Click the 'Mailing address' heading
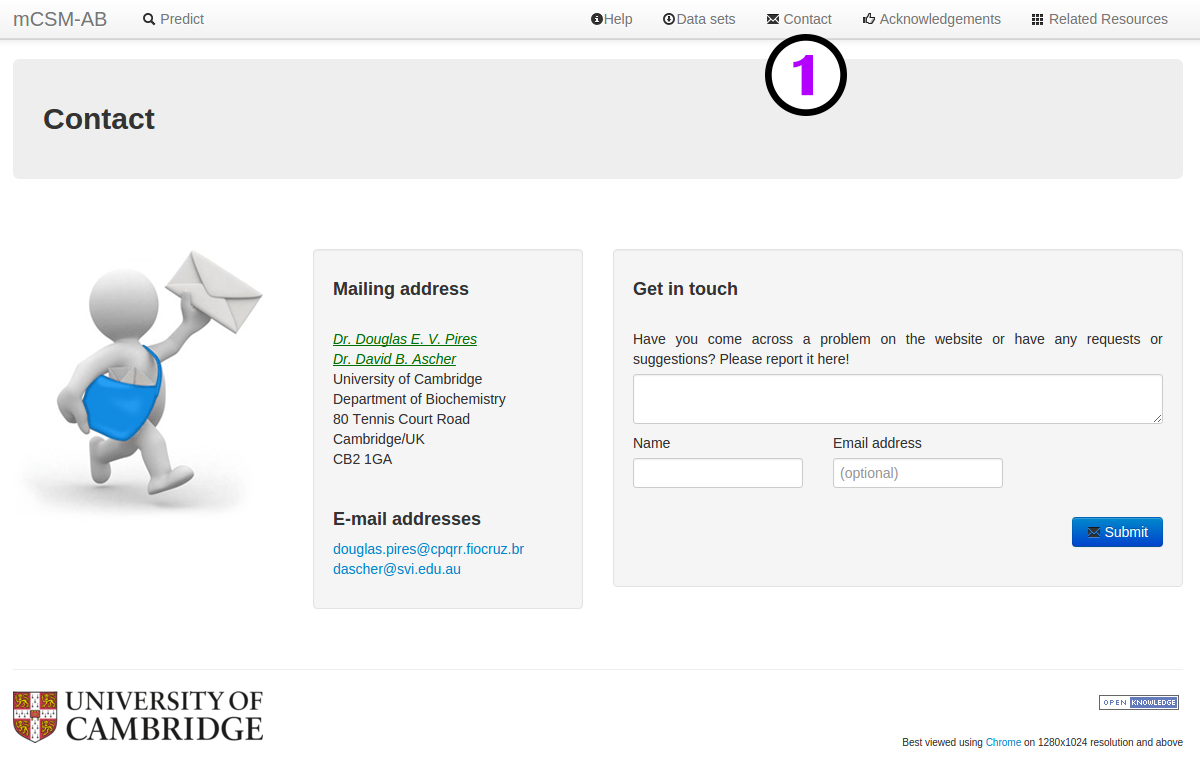1200x757 pixels. (x=401, y=289)
